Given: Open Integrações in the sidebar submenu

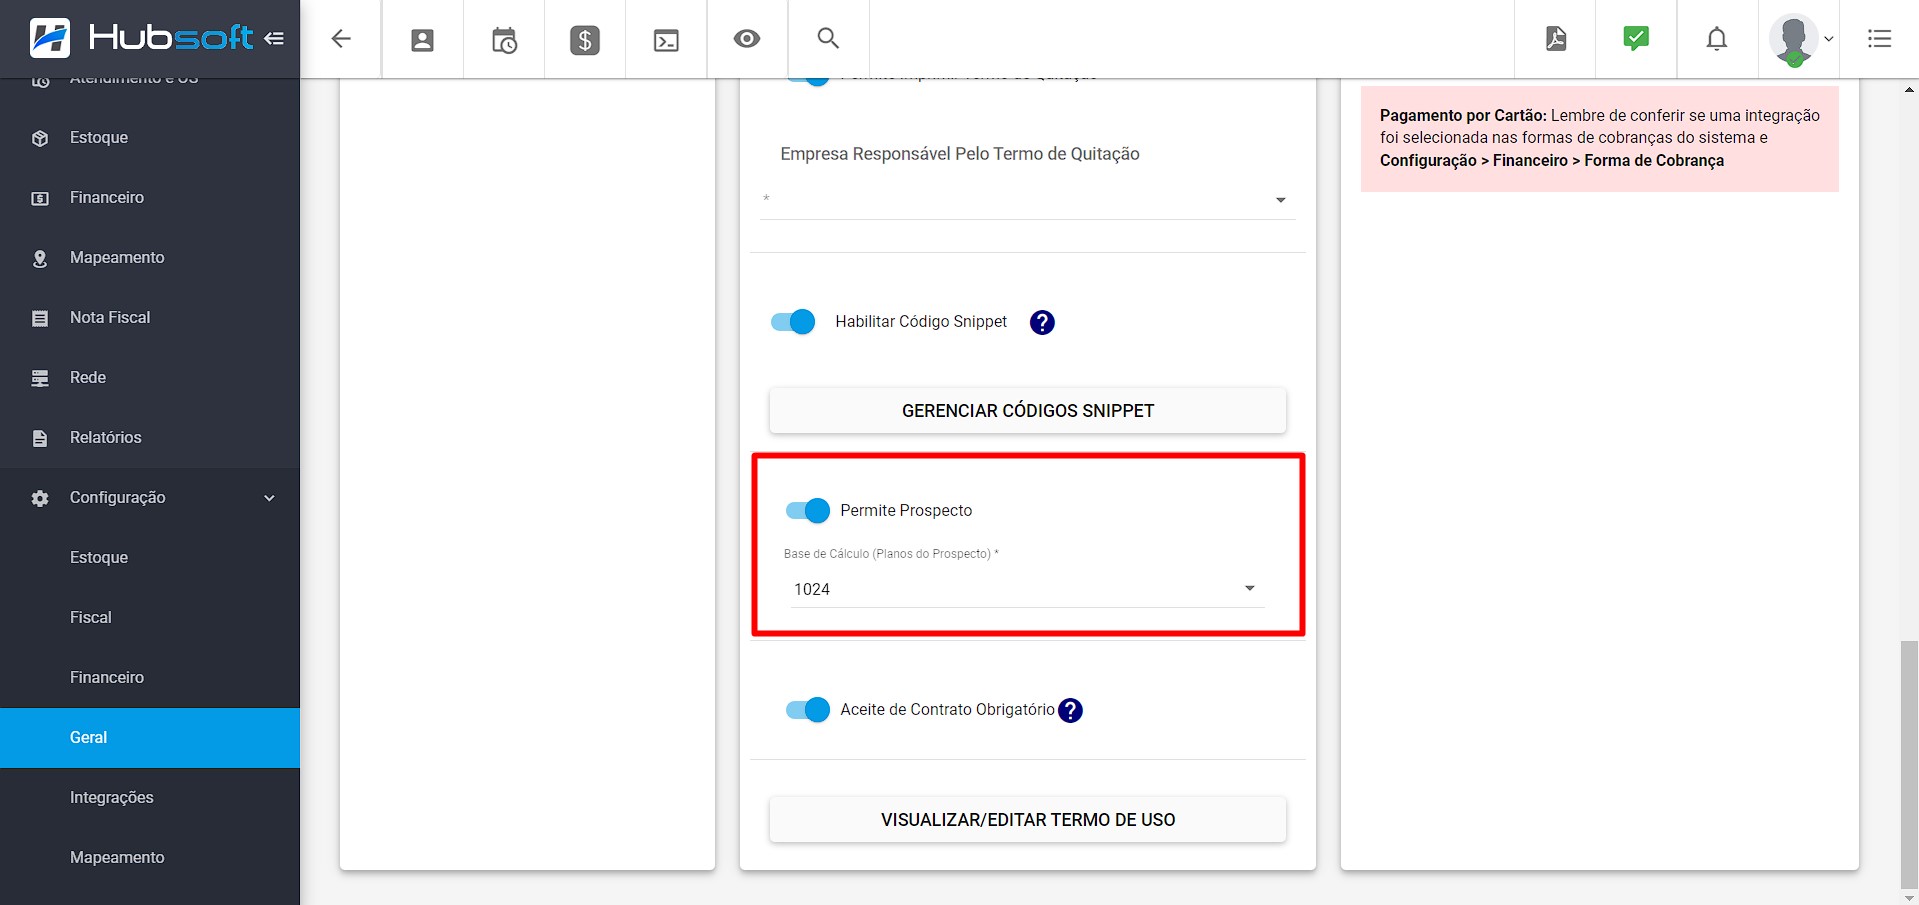Looking at the screenshot, I should point(112,798).
